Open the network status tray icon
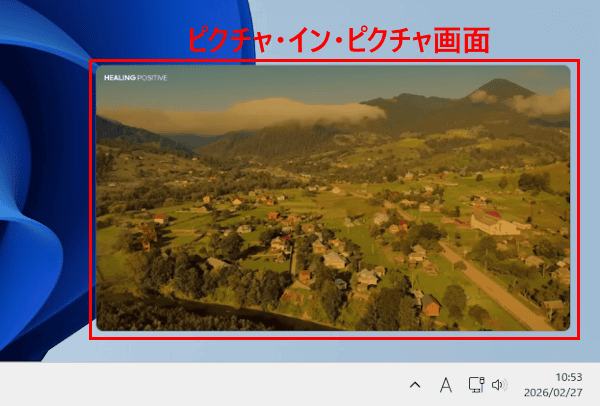600x406 pixels. tap(476, 385)
